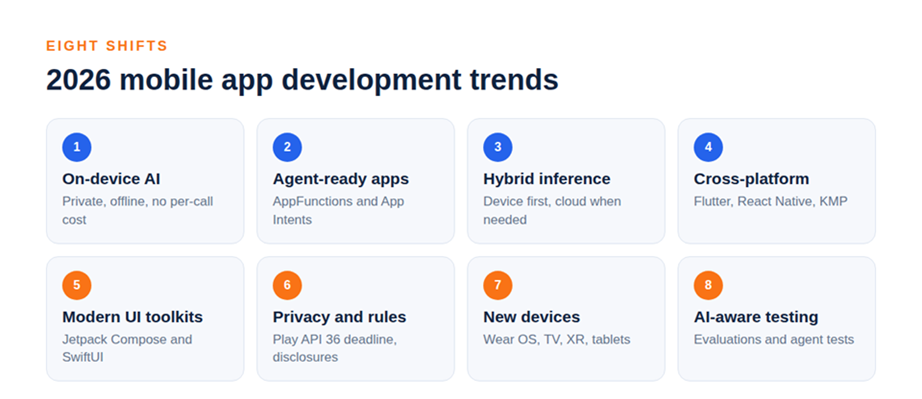This screenshot has height=399, width=922.
Task: Select the 'Modern UI toolkits' card title
Action: [132, 317]
